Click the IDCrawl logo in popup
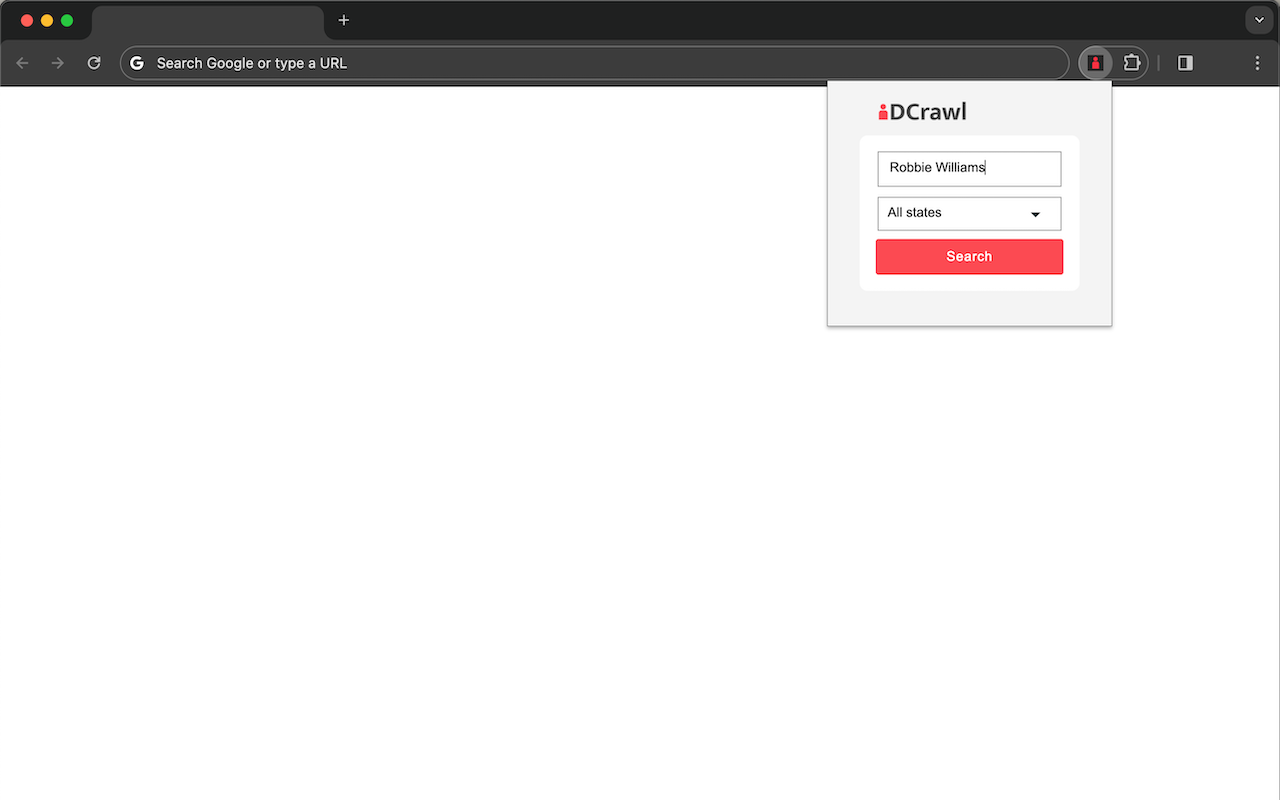Viewport: 1280px width, 800px height. [x=922, y=112]
